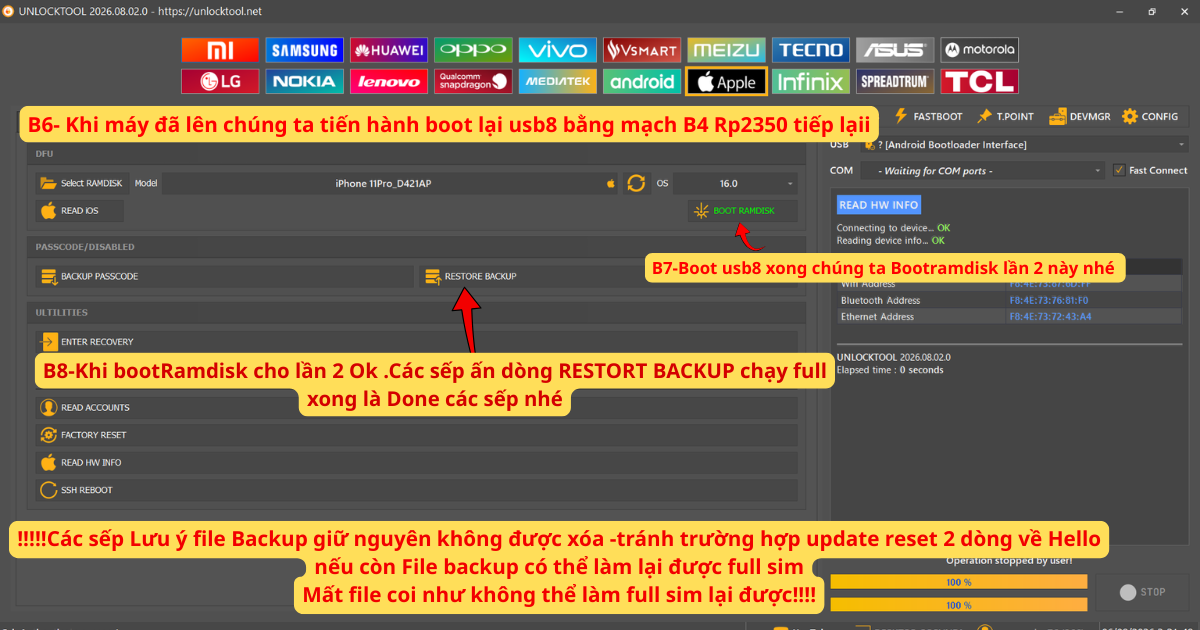Open the Lenovo brand section

(x=389, y=81)
